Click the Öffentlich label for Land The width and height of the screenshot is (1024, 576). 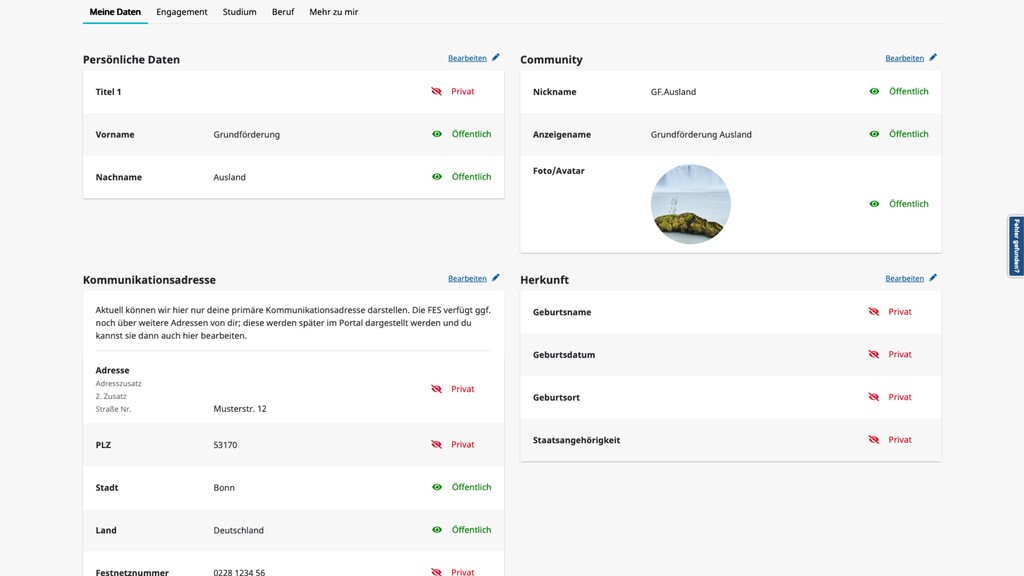472,530
